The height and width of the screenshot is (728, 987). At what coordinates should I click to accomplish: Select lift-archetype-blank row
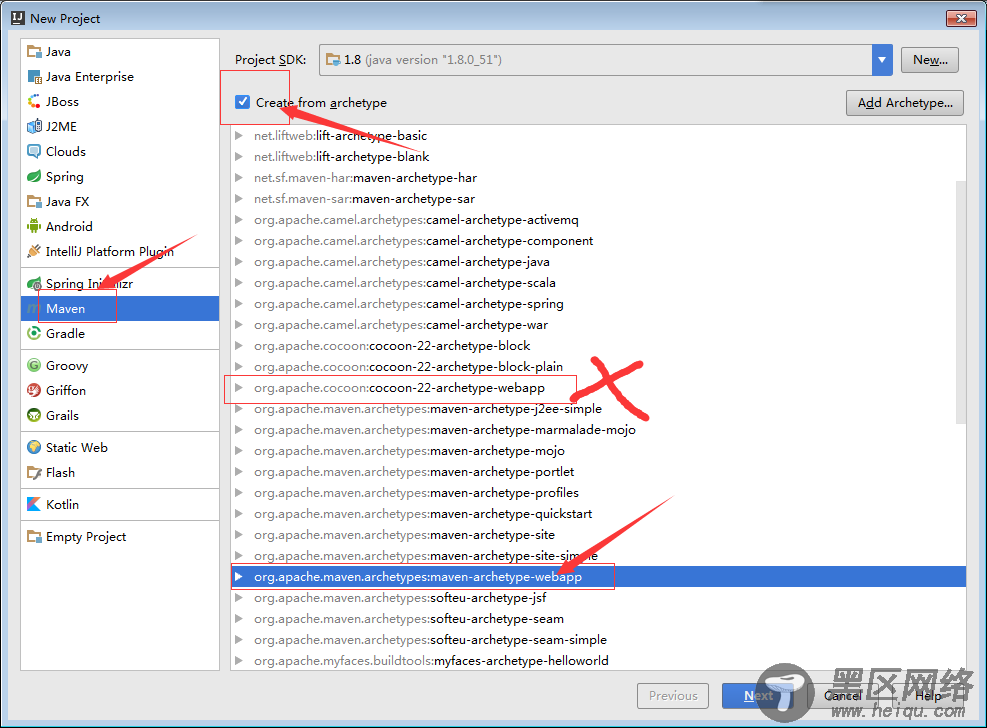click(598, 157)
